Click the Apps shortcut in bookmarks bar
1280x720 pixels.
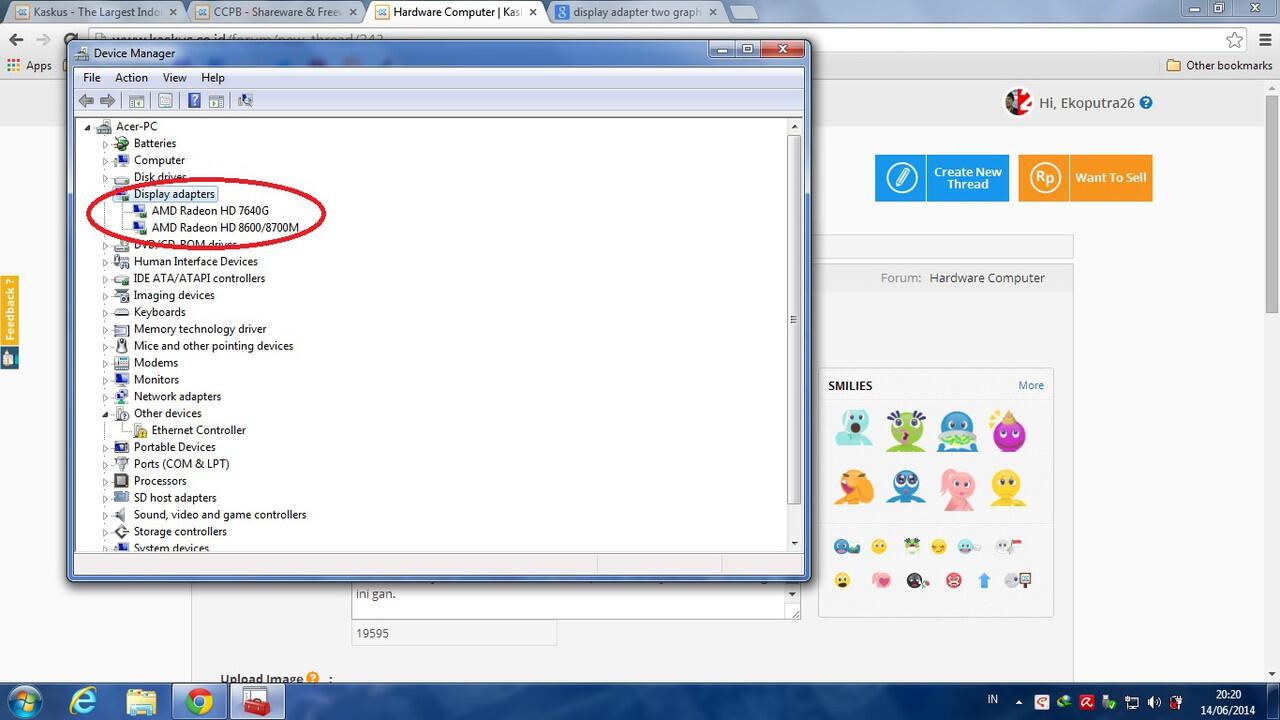click(x=29, y=65)
